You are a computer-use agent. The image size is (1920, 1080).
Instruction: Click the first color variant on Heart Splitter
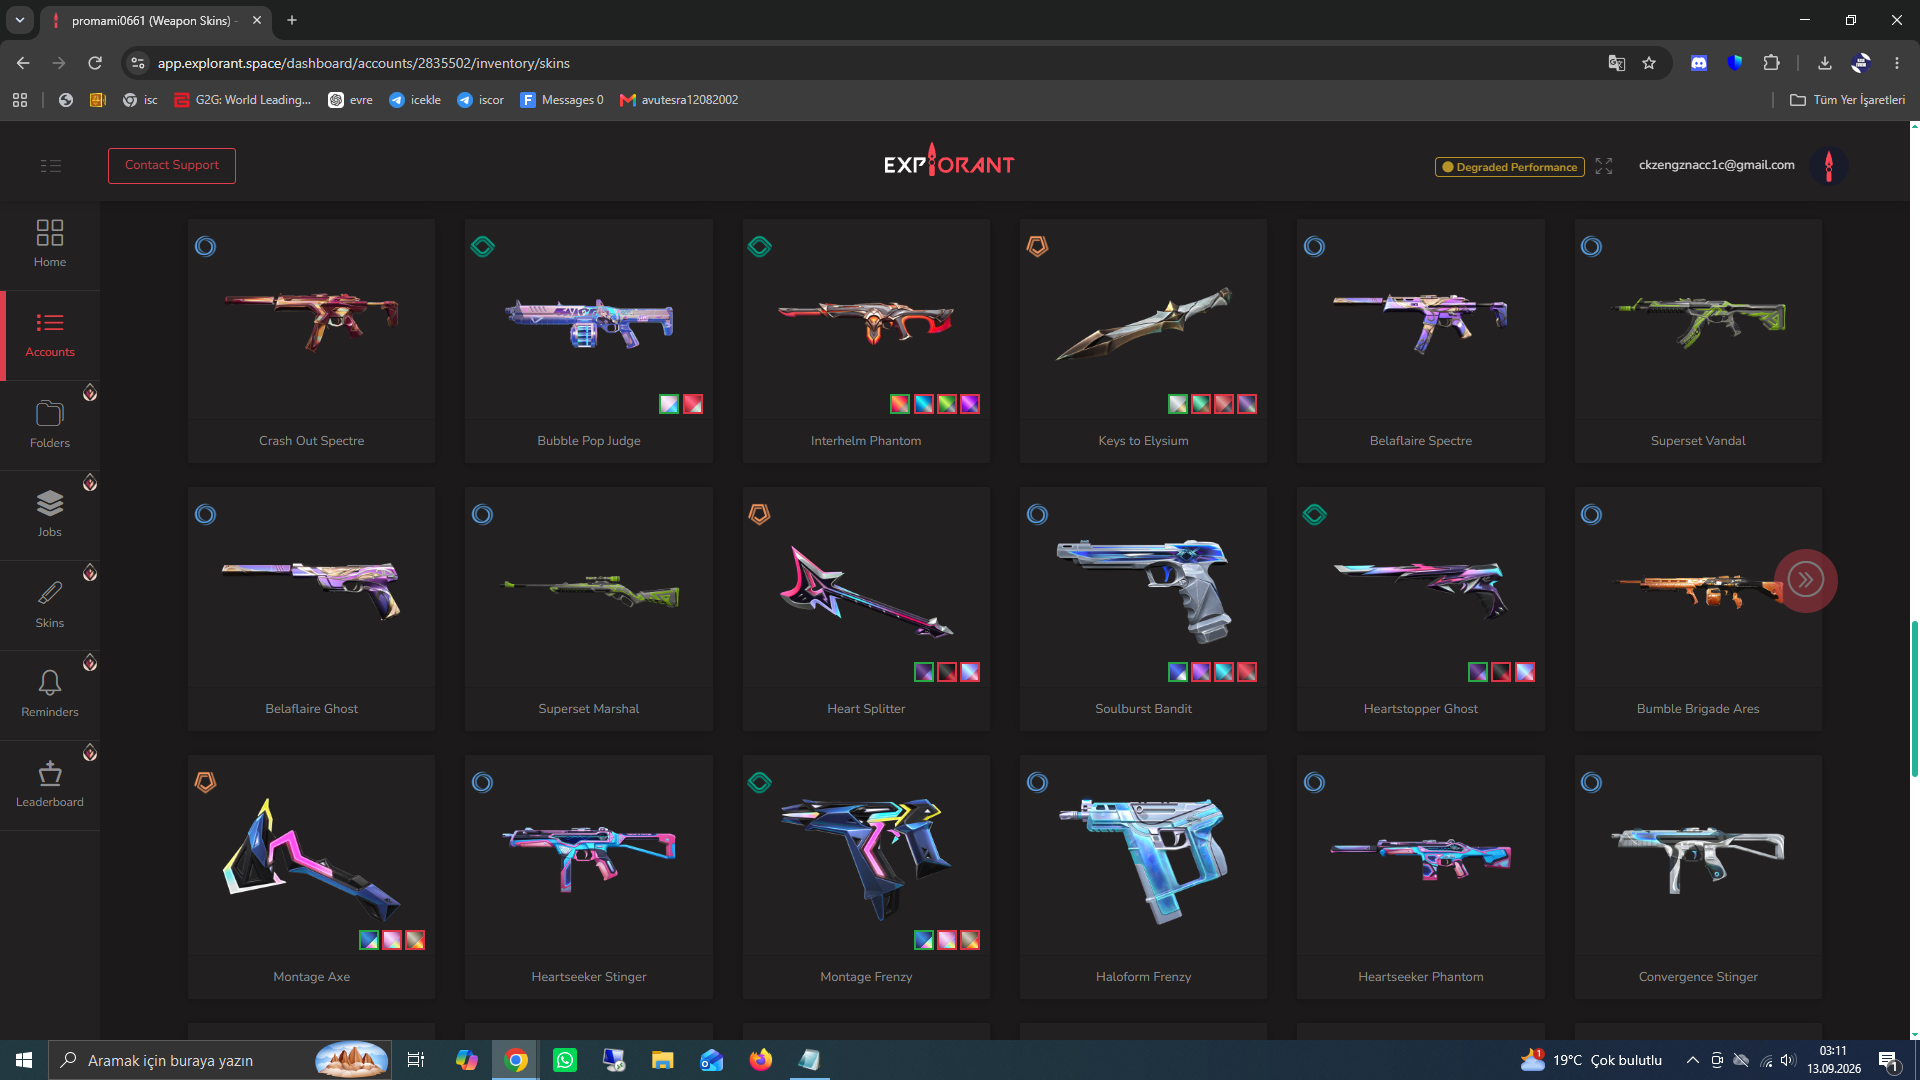point(924,672)
